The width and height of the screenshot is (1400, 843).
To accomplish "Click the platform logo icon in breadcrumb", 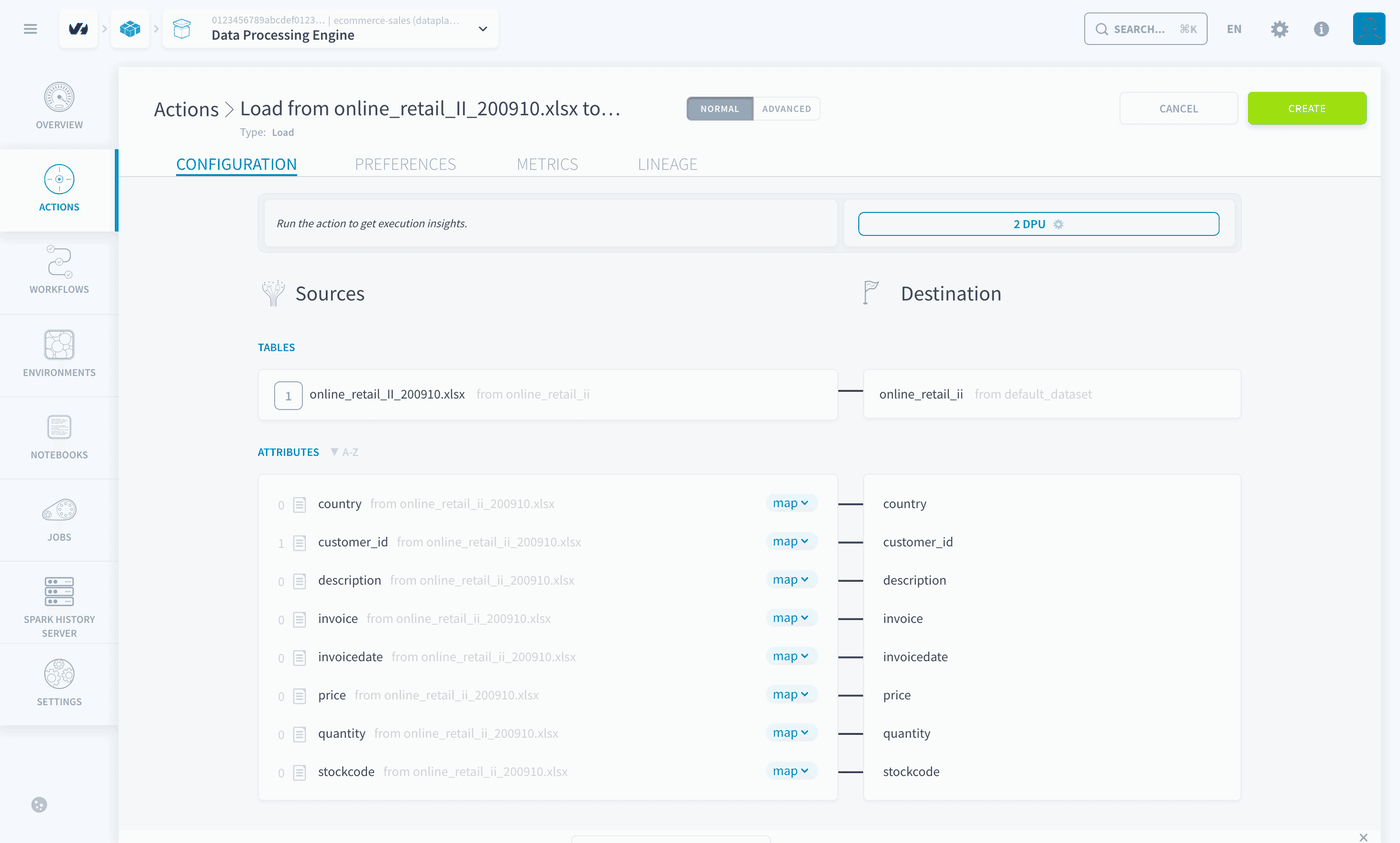I will [x=78, y=29].
